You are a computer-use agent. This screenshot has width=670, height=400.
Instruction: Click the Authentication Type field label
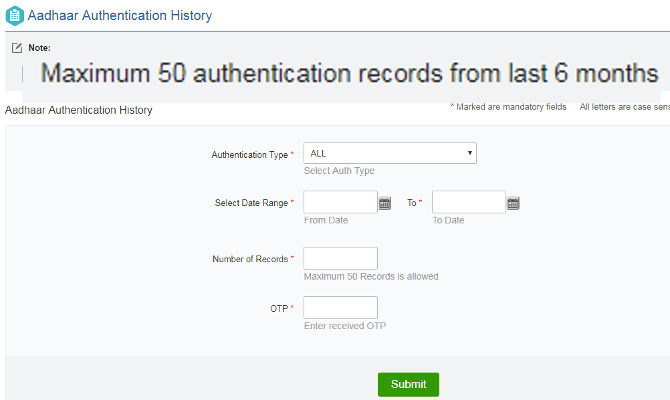point(250,155)
